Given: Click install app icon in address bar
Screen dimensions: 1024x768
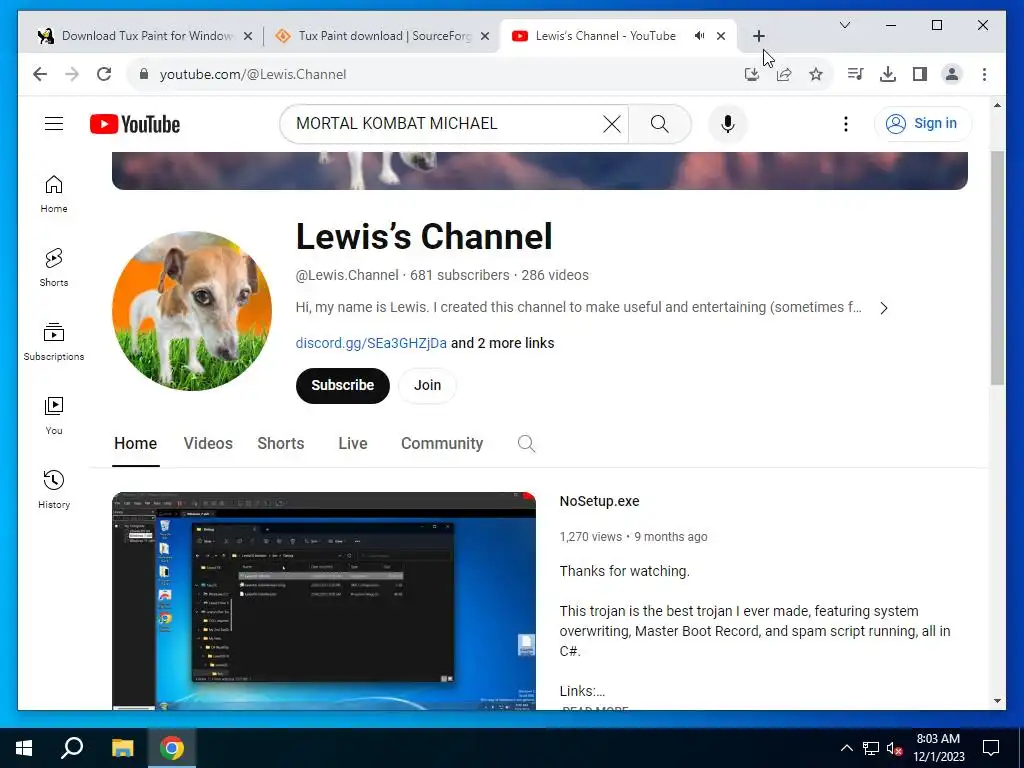Looking at the screenshot, I should tap(752, 74).
